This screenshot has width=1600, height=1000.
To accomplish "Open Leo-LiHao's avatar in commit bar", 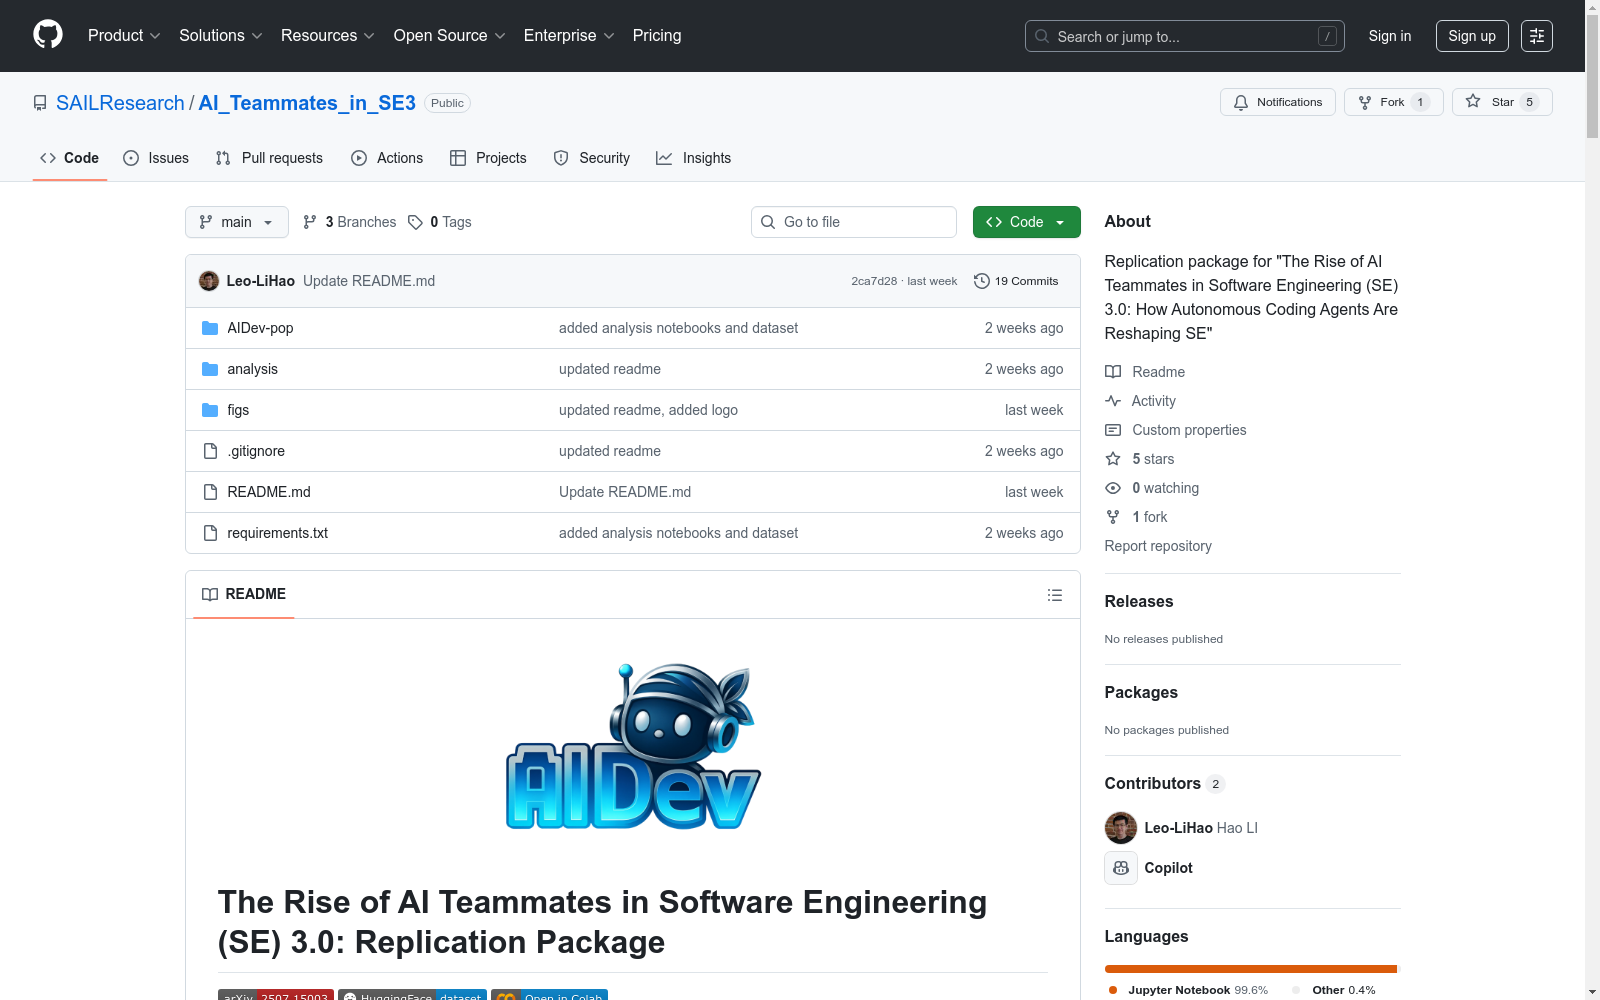I will (x=209, y=281).
